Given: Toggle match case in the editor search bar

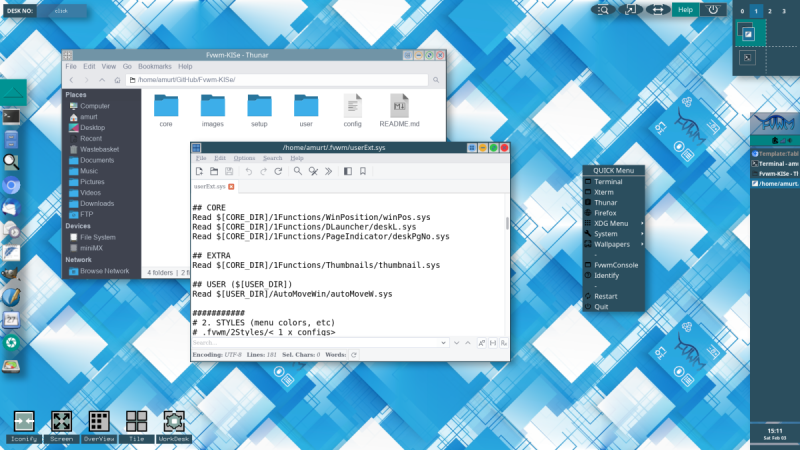Looking at the screenshot, I should pos(481,343).
